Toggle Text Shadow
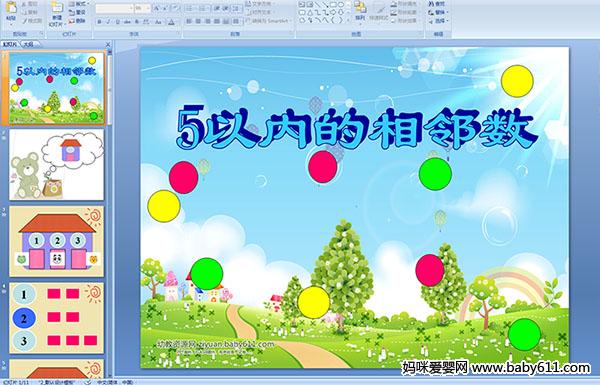600x385 pixels. [137, 22]
